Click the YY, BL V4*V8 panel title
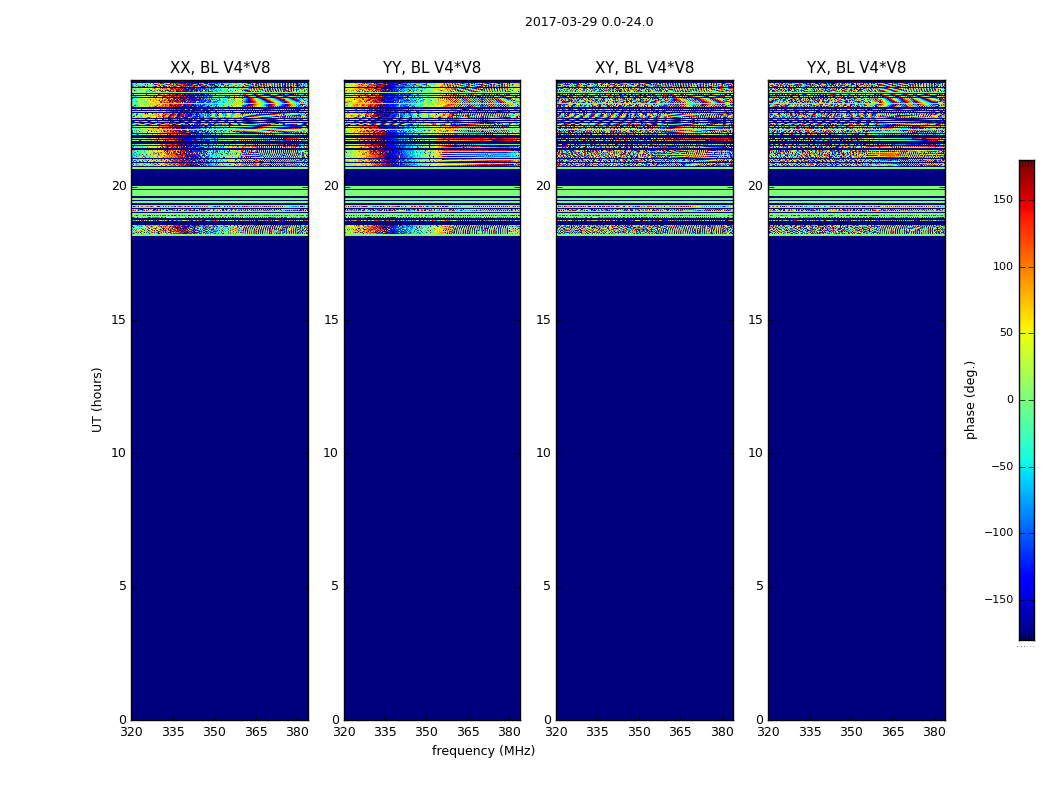 point(432,68)
